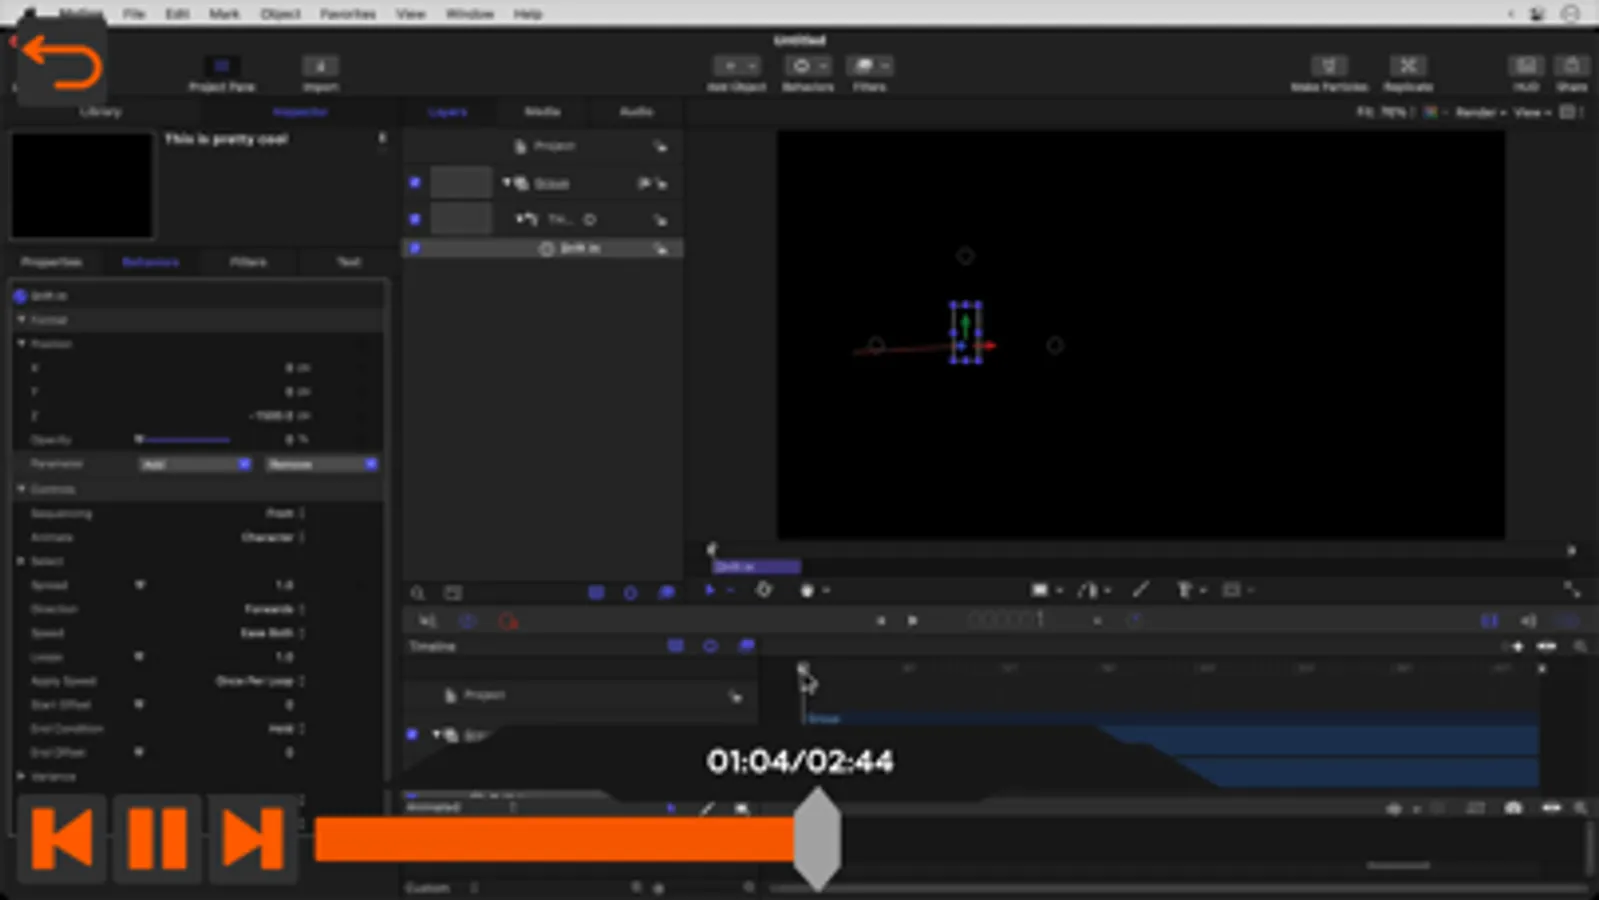Open the Parameter Add popup
This screenshot has width=1599, height=900.
(x=195, y=464)
